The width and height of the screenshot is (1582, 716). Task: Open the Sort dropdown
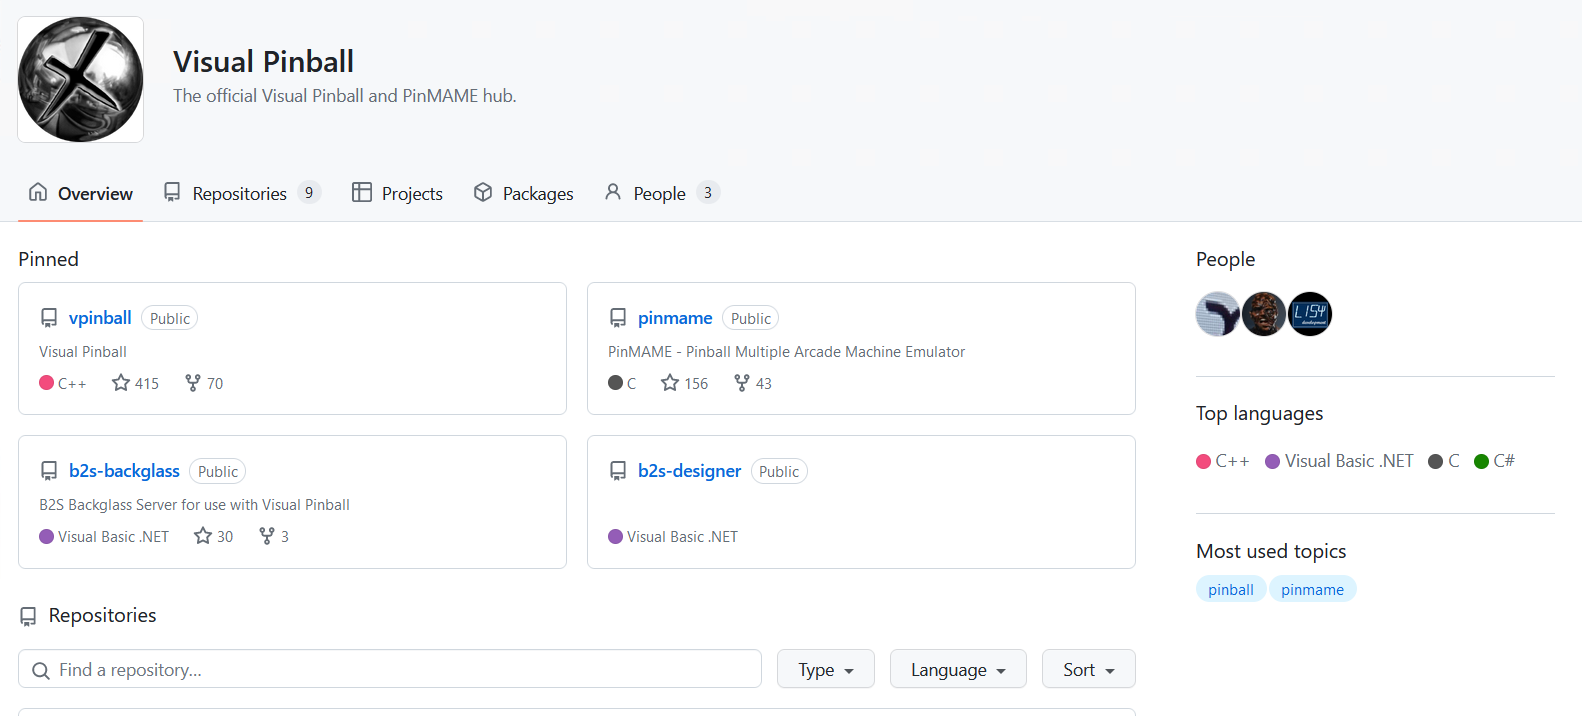point(1089,669)
